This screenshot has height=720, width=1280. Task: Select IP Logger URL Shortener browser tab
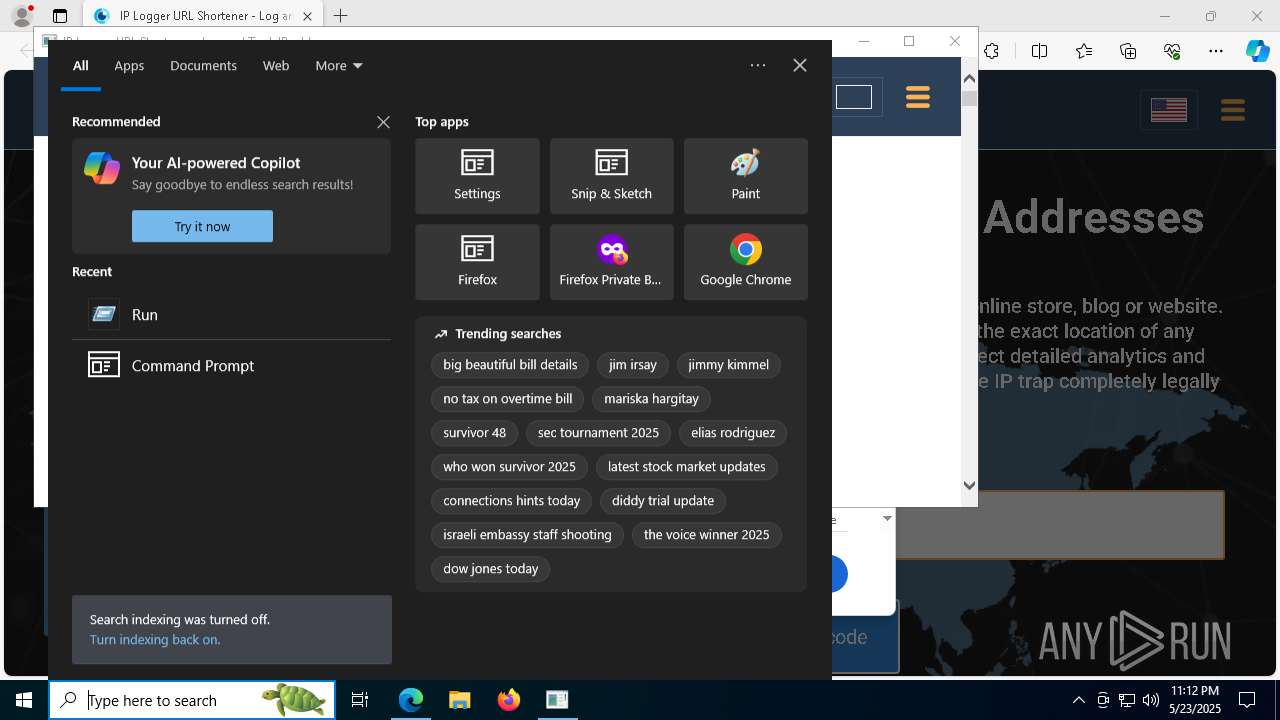point(202,16)
